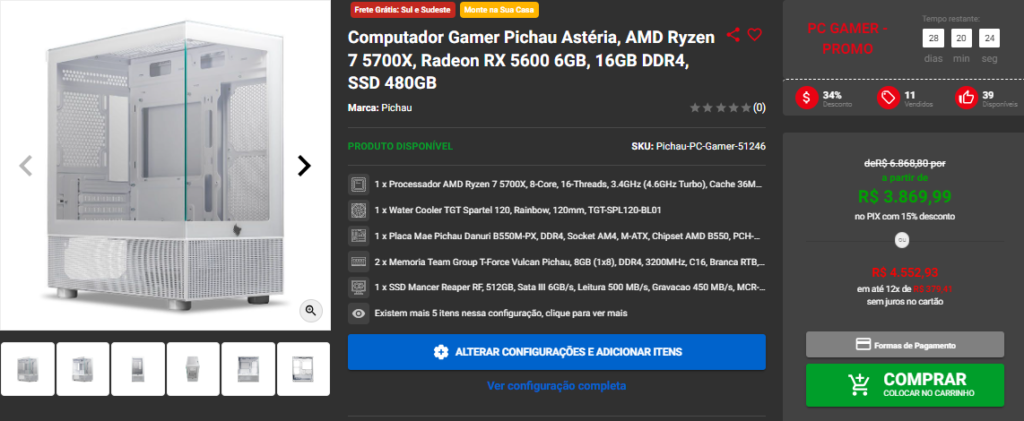
Task: Share this product via share icon
Action: (x=733, y=35)
